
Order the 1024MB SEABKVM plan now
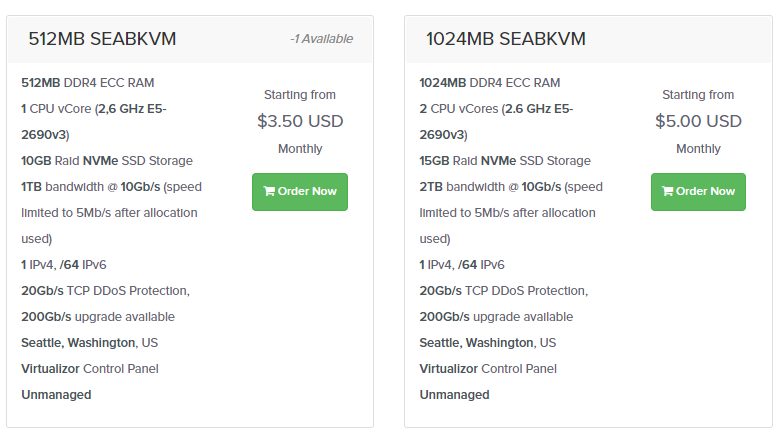click(698, 192)
